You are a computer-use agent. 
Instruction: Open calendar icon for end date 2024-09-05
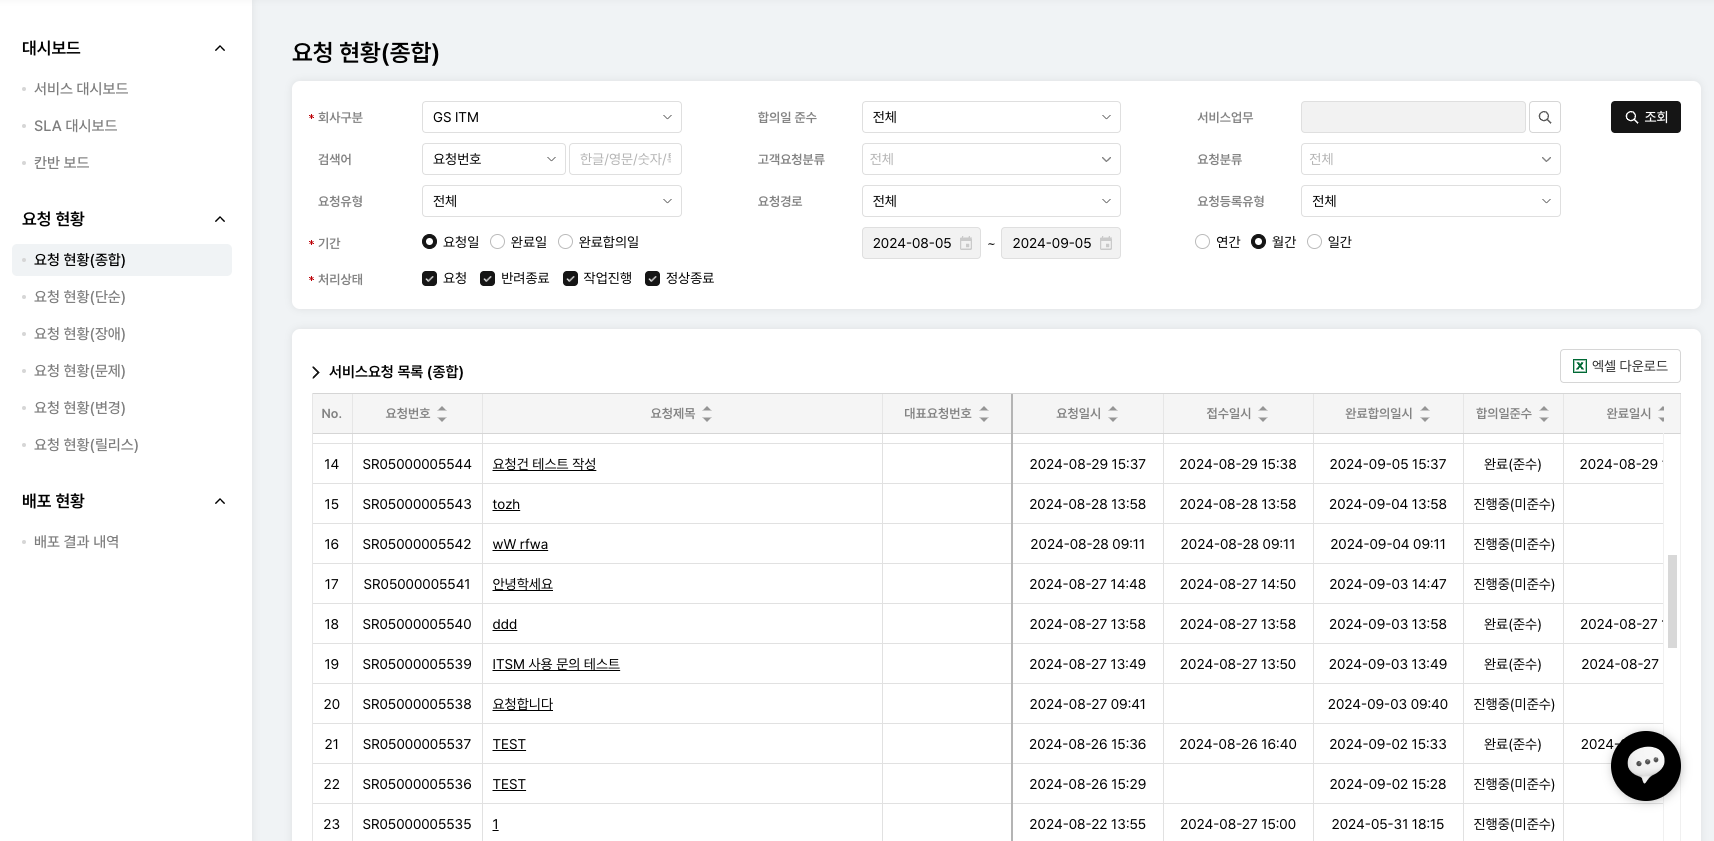pyautogui.click(x=1106, y=243)
